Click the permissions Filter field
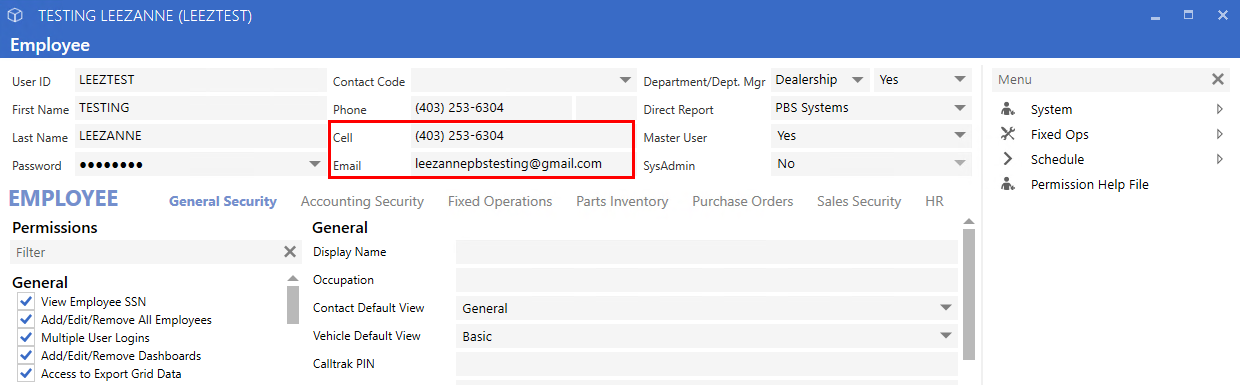Viewport: 1240px width, 385px height. (145, 252)
